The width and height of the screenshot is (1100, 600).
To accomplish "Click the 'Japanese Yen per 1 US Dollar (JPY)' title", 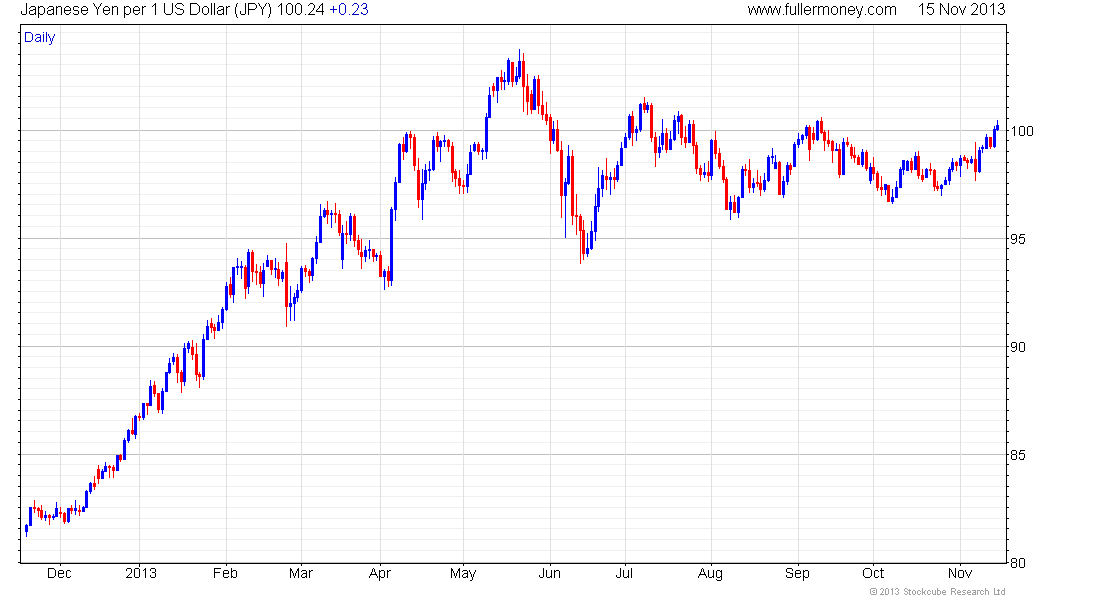I will pos(146,10).
